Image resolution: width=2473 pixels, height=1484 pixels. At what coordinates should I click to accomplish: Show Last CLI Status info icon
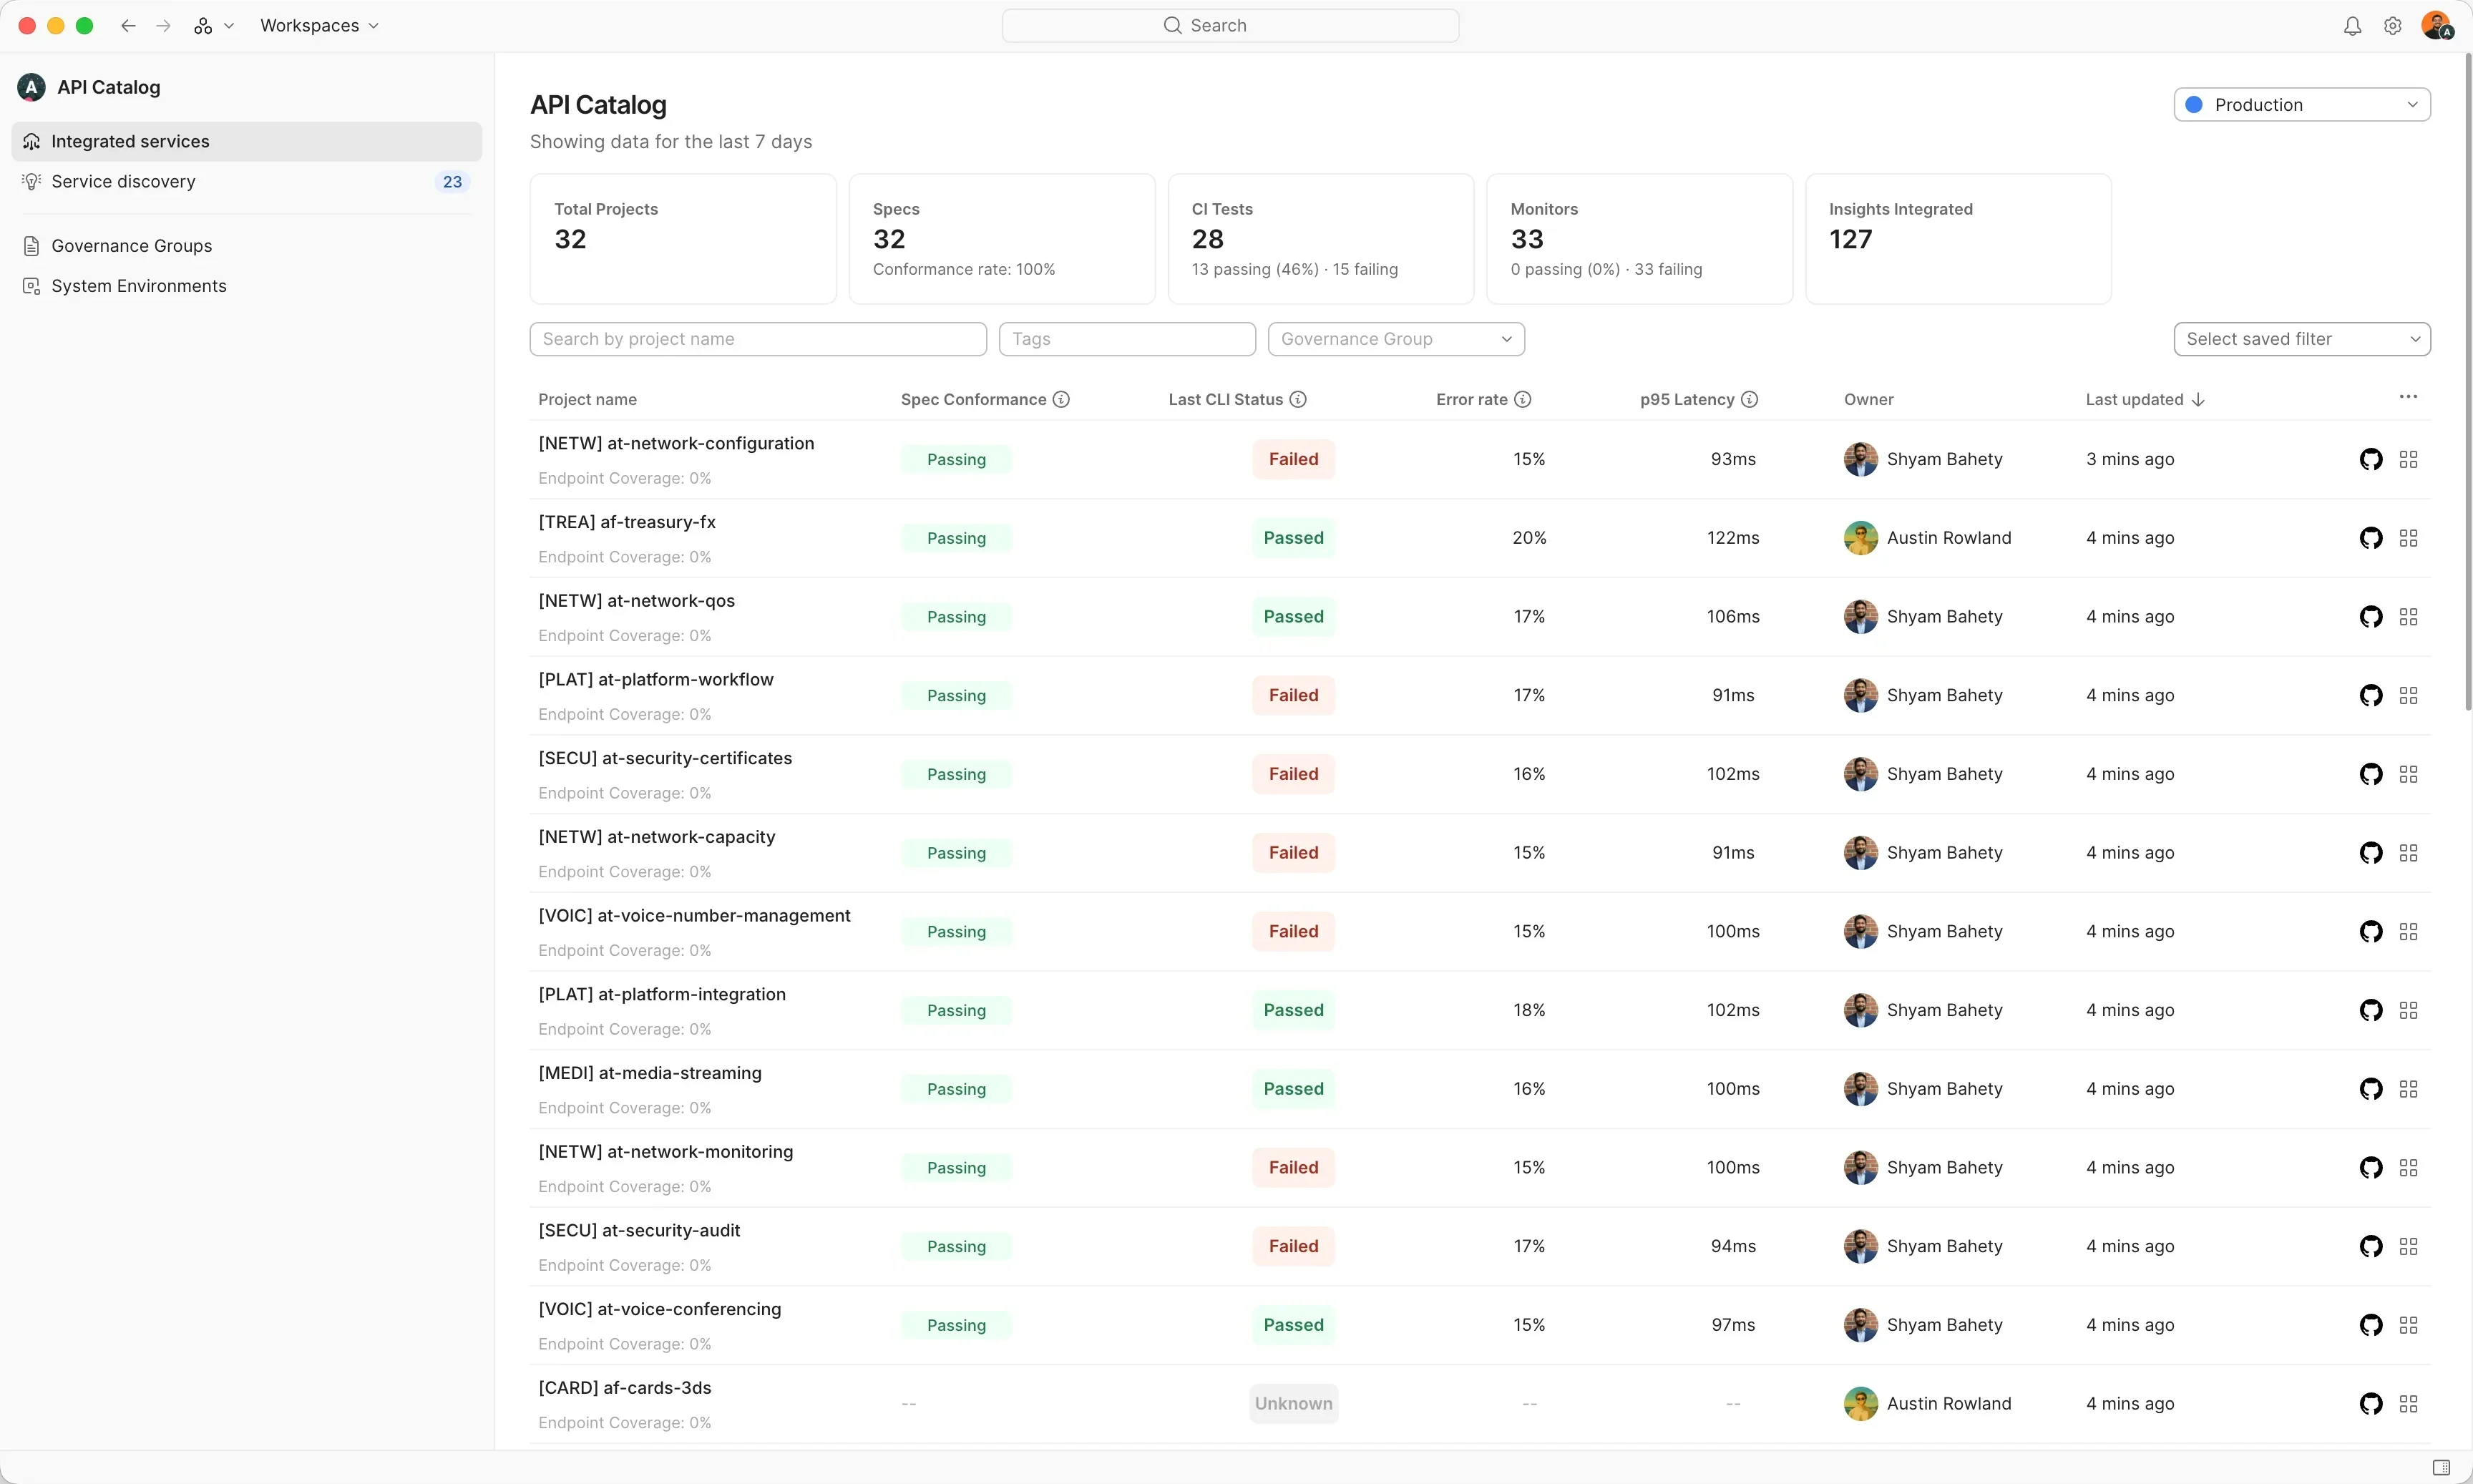pyautogui.click(x=1298, y=399)
